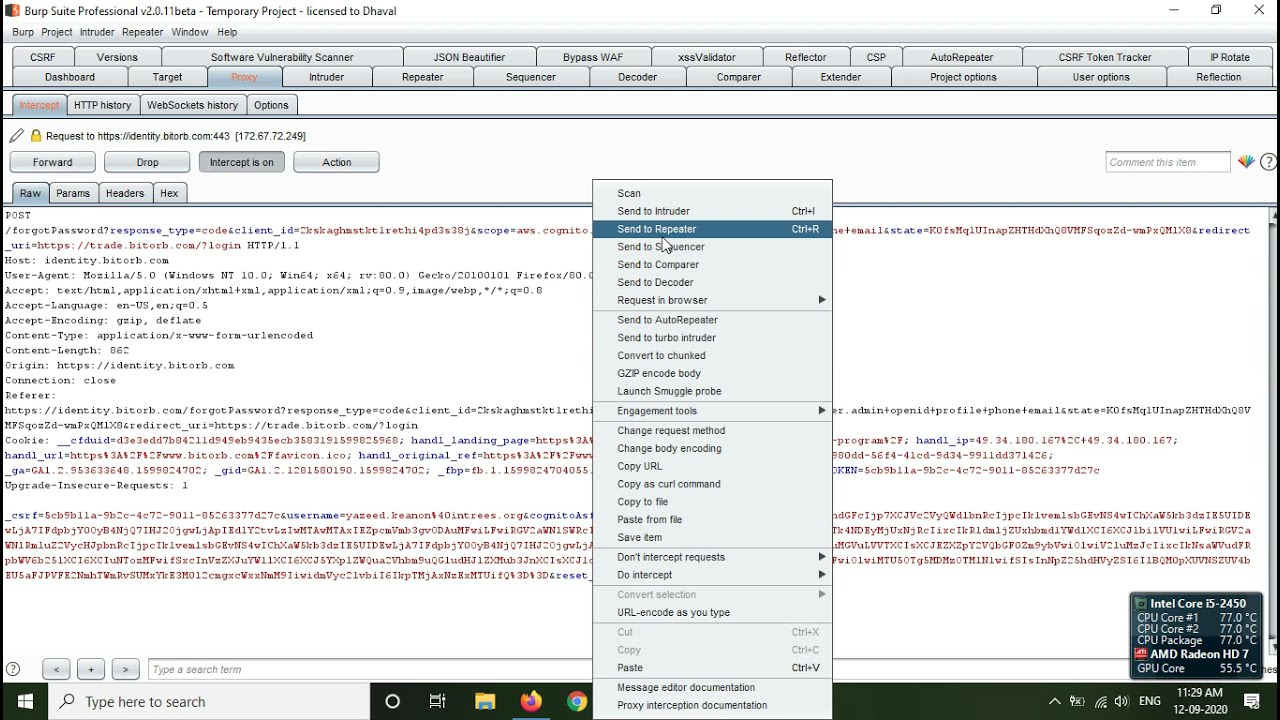Open the Decoder tool tab
Screen dimensions: 1280x720
click(637, 77)
